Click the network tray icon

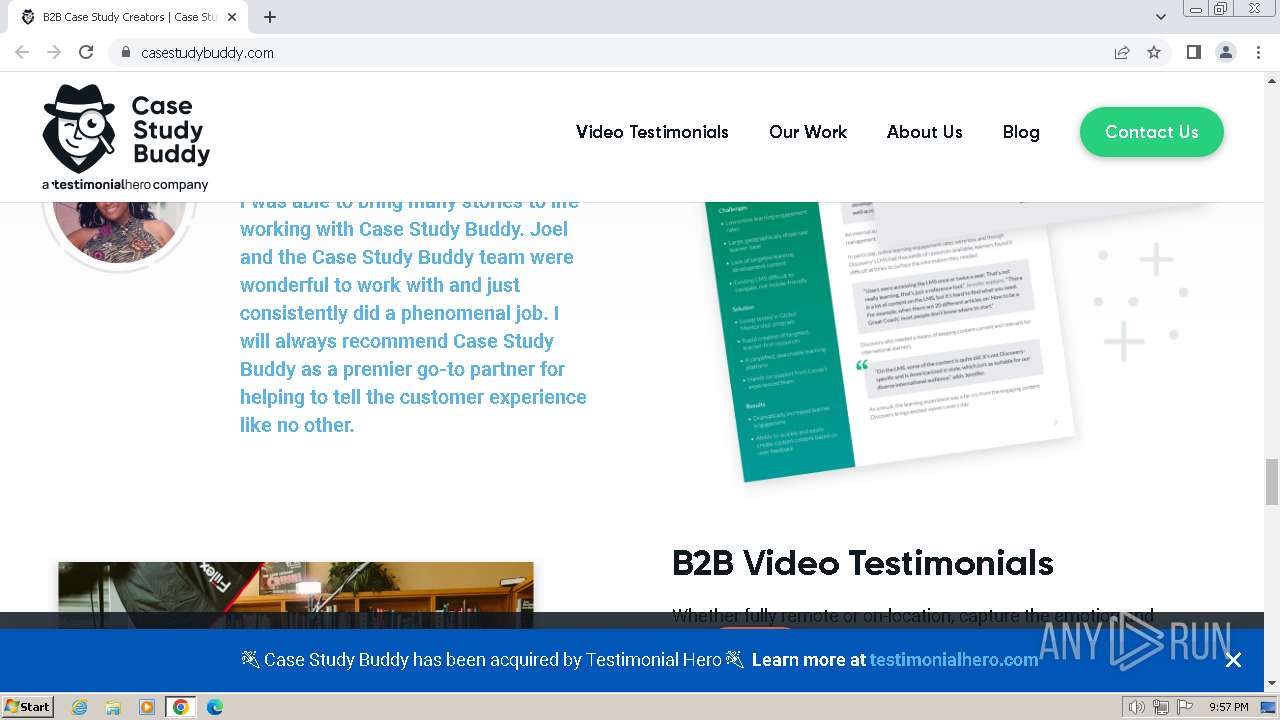1160,707
